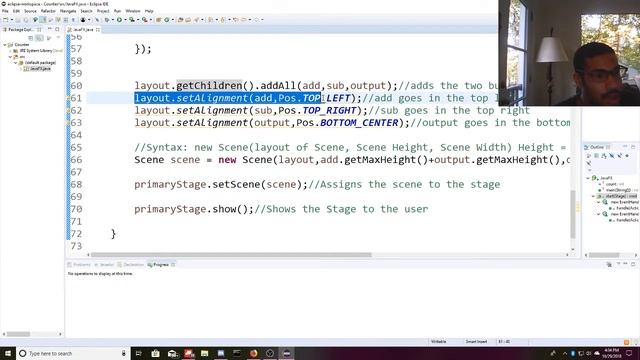Click the New Java Class icon
Screen dimensions: 640x360
(x=167, y=20)
